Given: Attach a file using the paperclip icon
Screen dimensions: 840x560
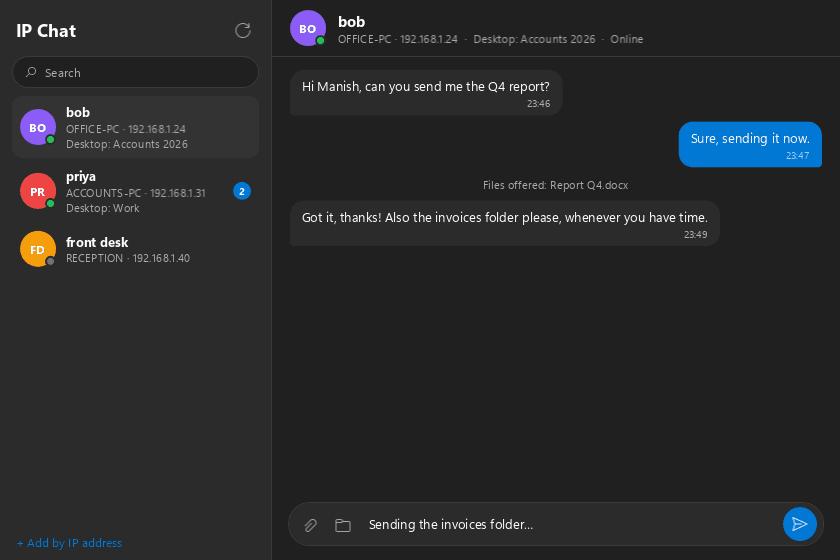Looking at the screenshot, I should pos(311,525).
